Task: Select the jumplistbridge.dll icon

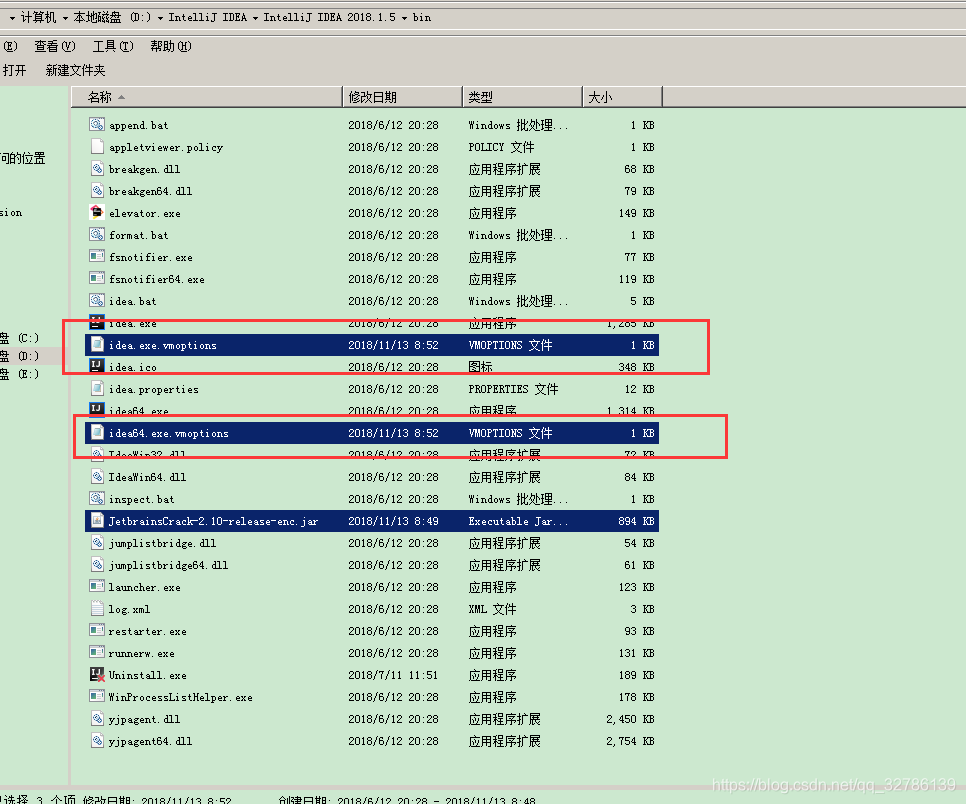Action: (97, 543)
